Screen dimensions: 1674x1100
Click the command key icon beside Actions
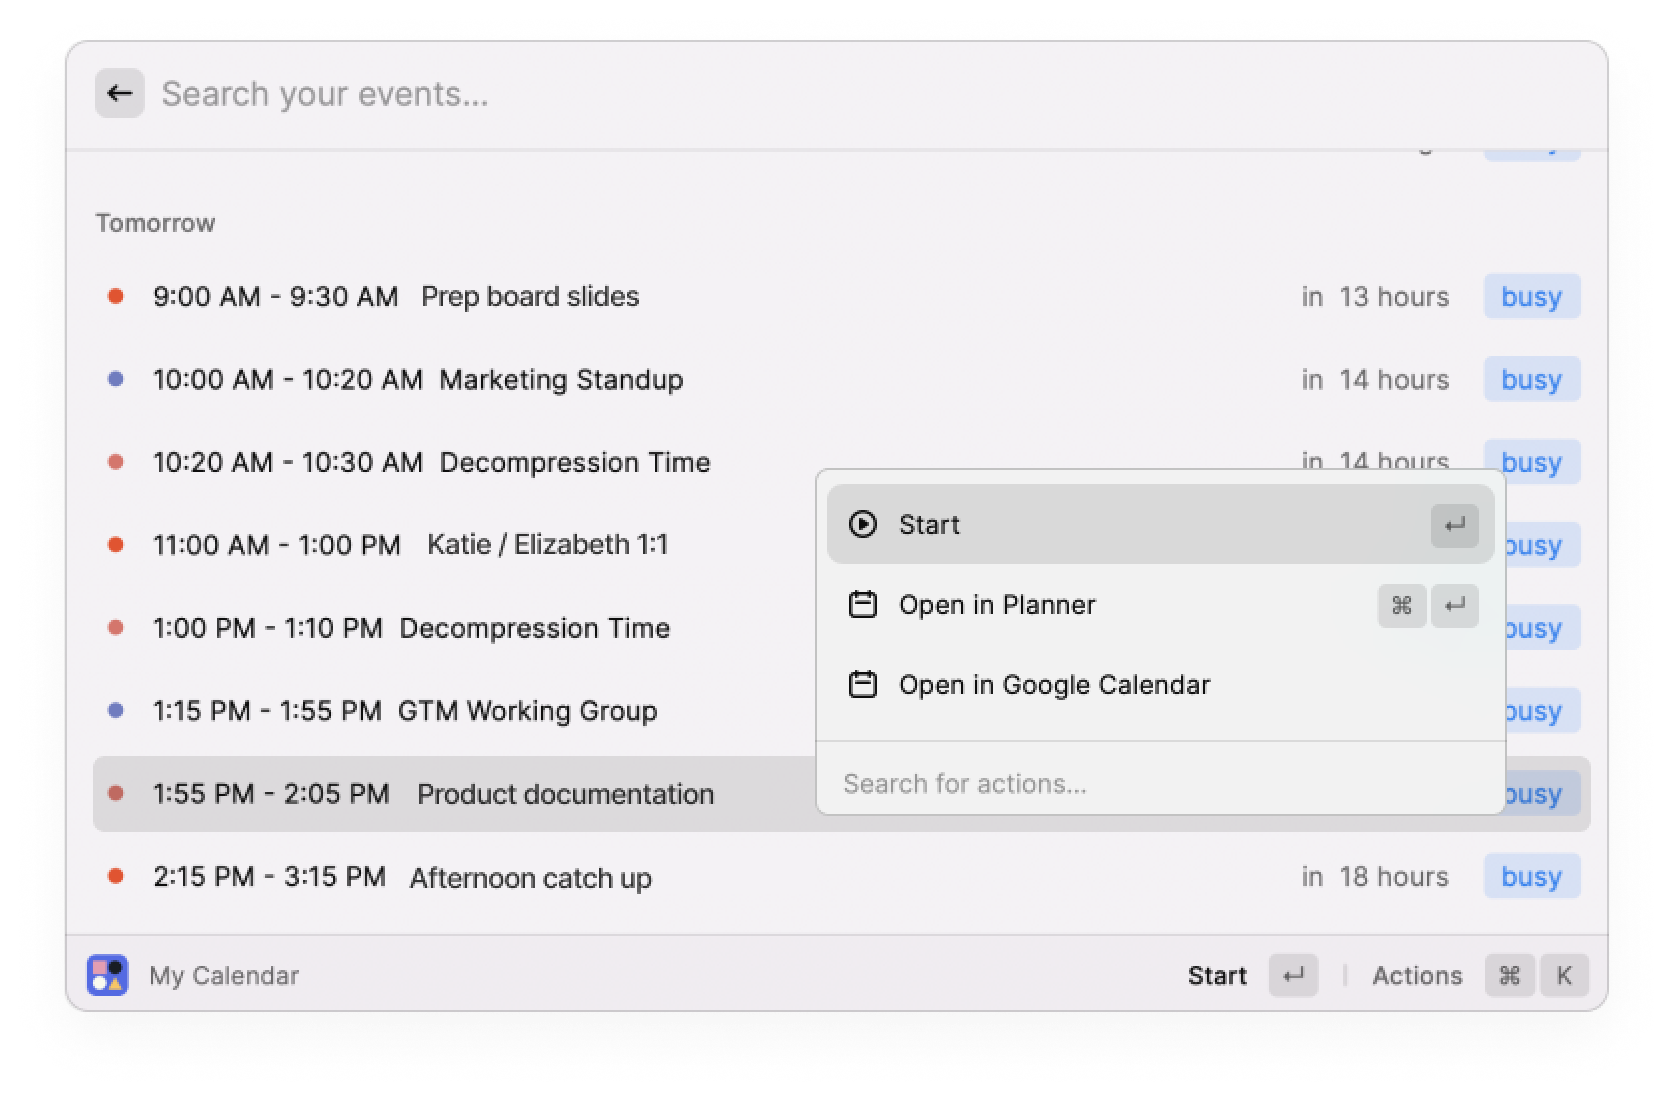1510,975
